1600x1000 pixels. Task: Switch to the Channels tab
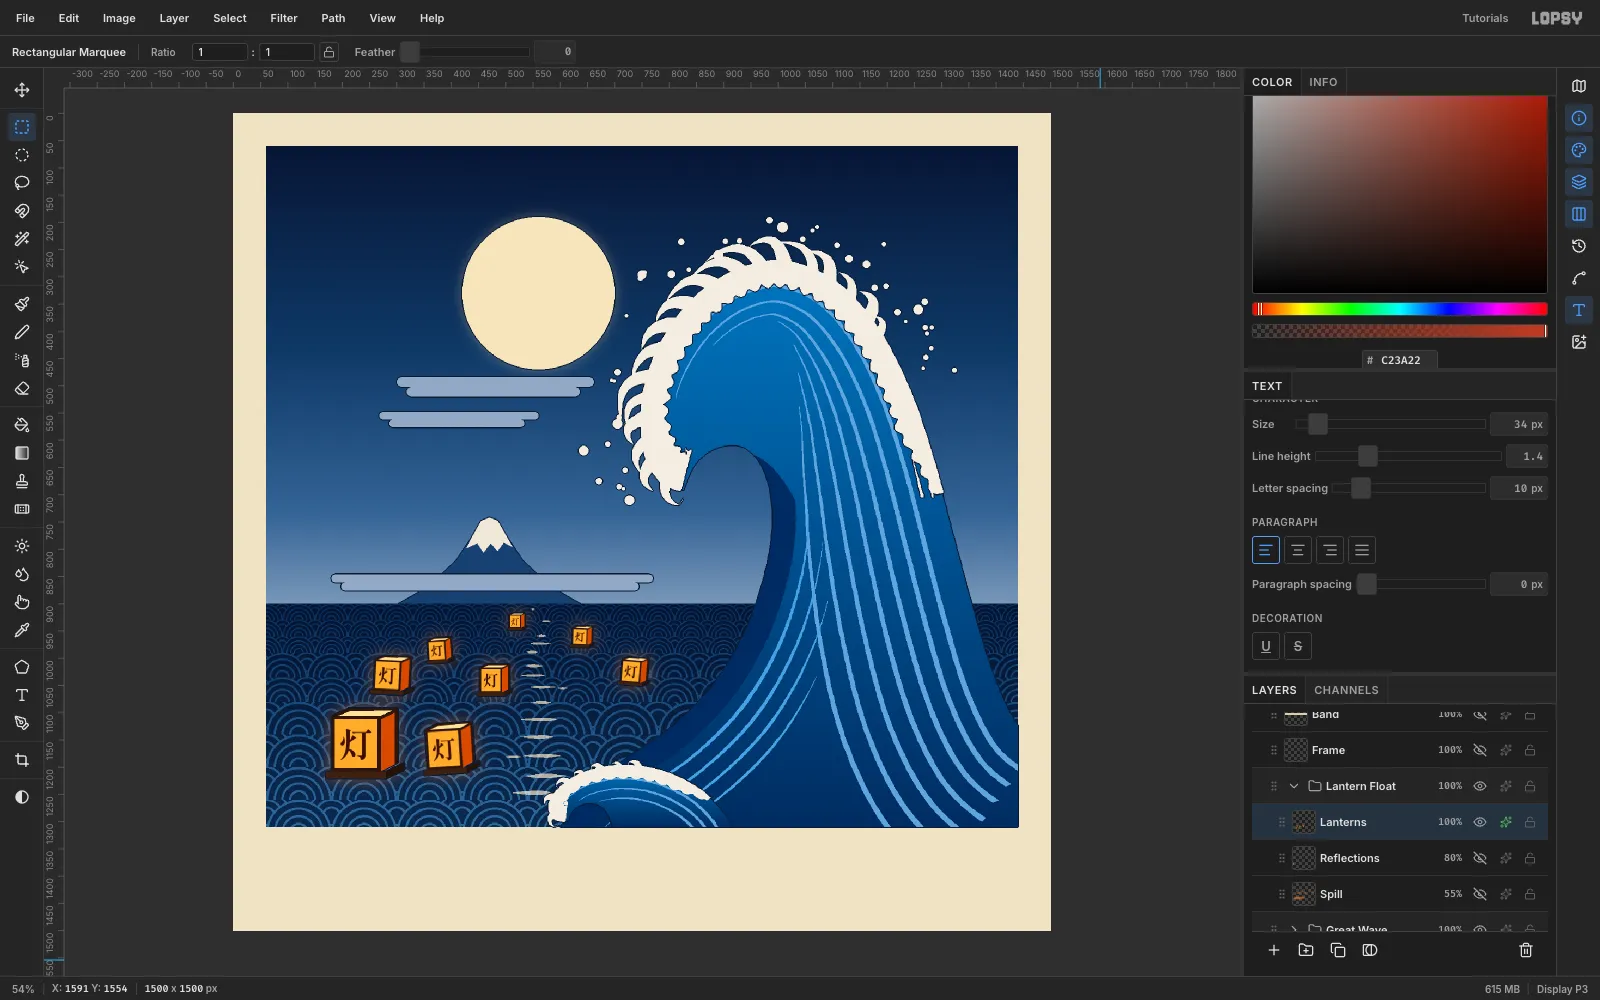1346,690
